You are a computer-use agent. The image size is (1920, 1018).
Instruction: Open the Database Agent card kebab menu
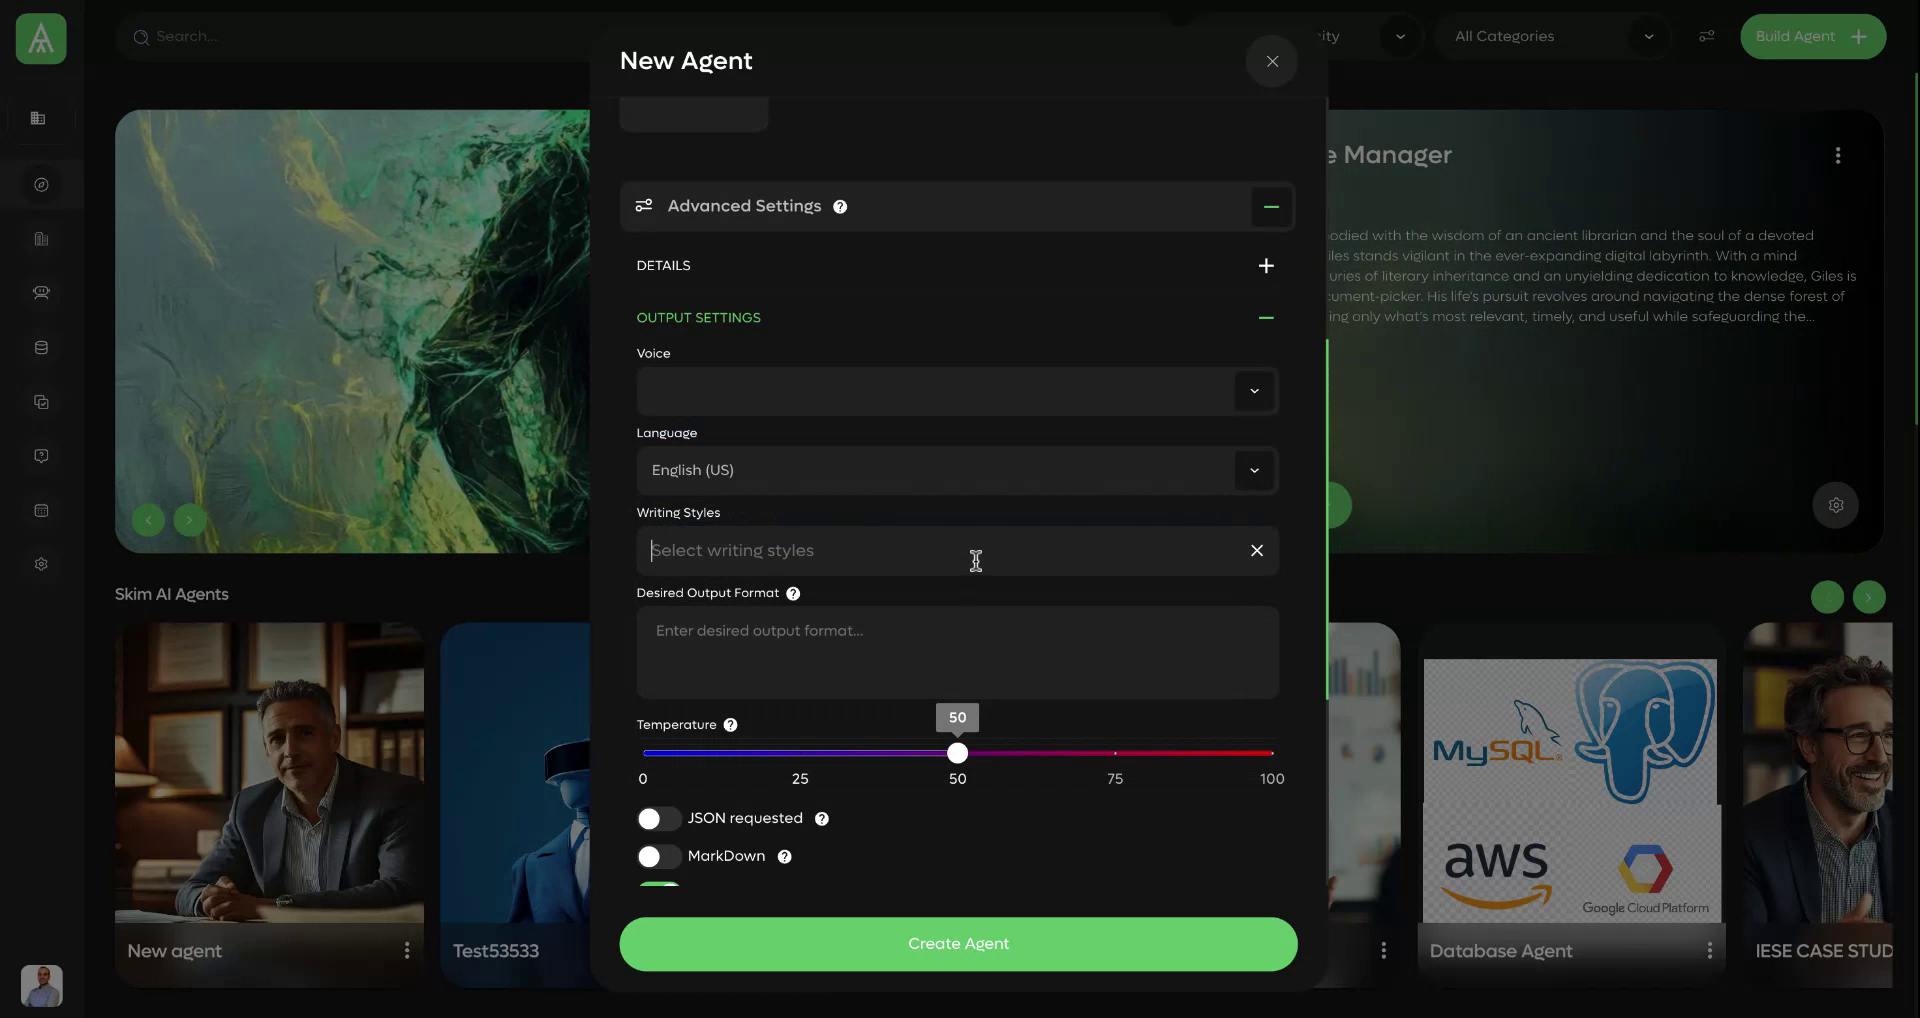point(1710,950)
